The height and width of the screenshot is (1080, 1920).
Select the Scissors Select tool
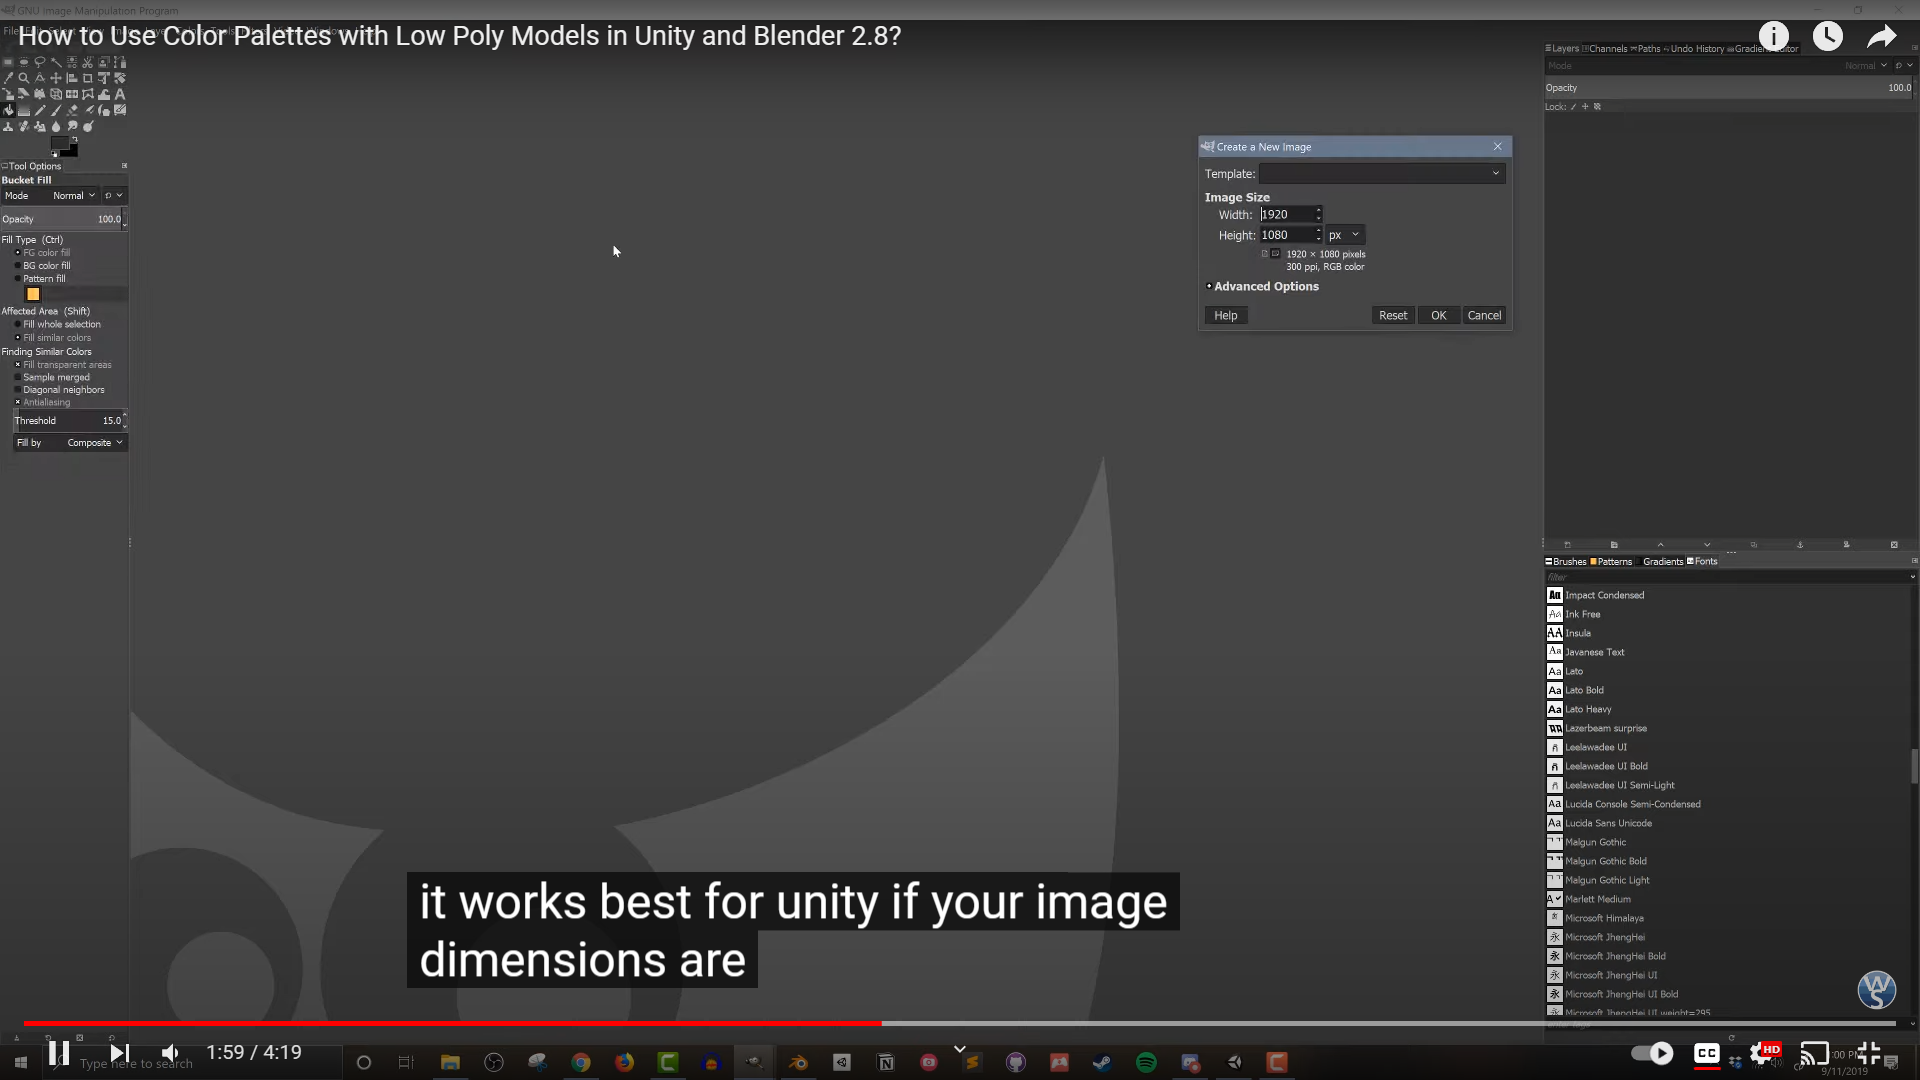[88, 62]
